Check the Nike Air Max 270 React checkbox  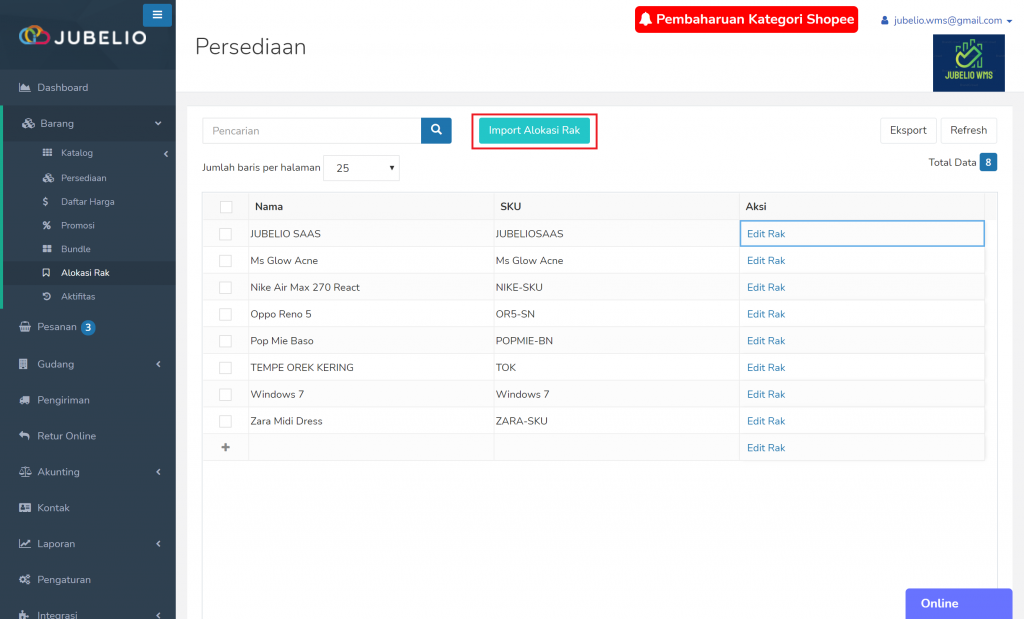click(225, 287)
